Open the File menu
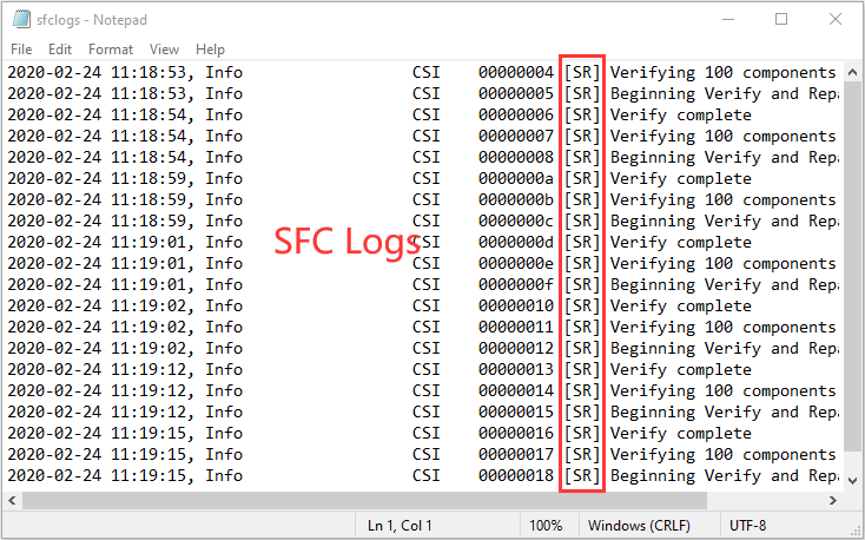The width and height of the screenshot is (865, 540). 21,49
